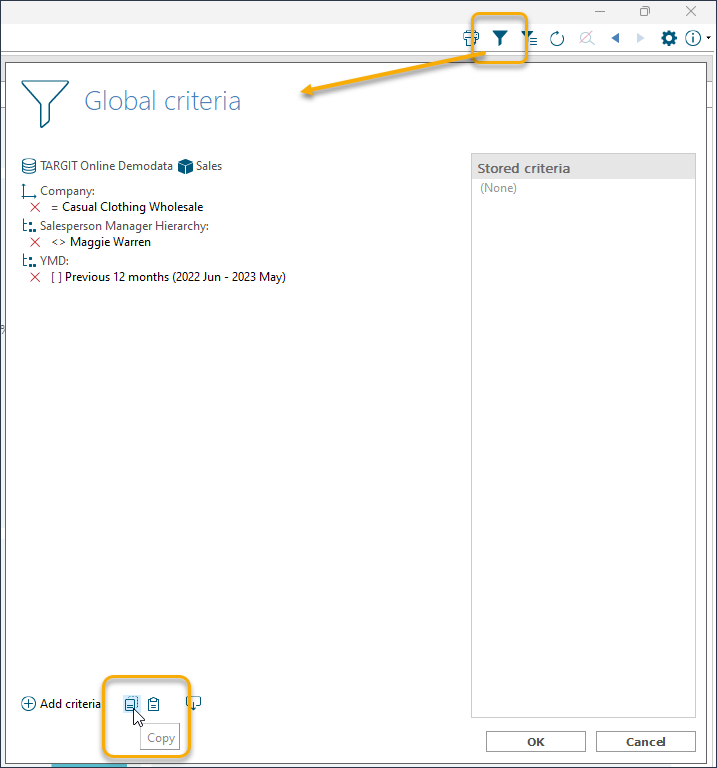Go forward with right arrow icon
Viewport: 717px width, 768px height.
640,38
